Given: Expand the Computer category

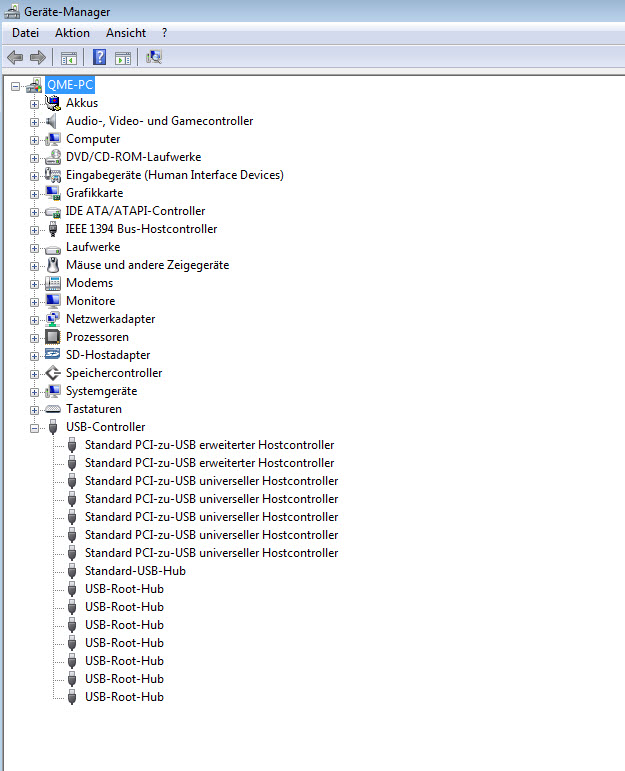Looking at the screenshot, I should click(x=34, y=141).
